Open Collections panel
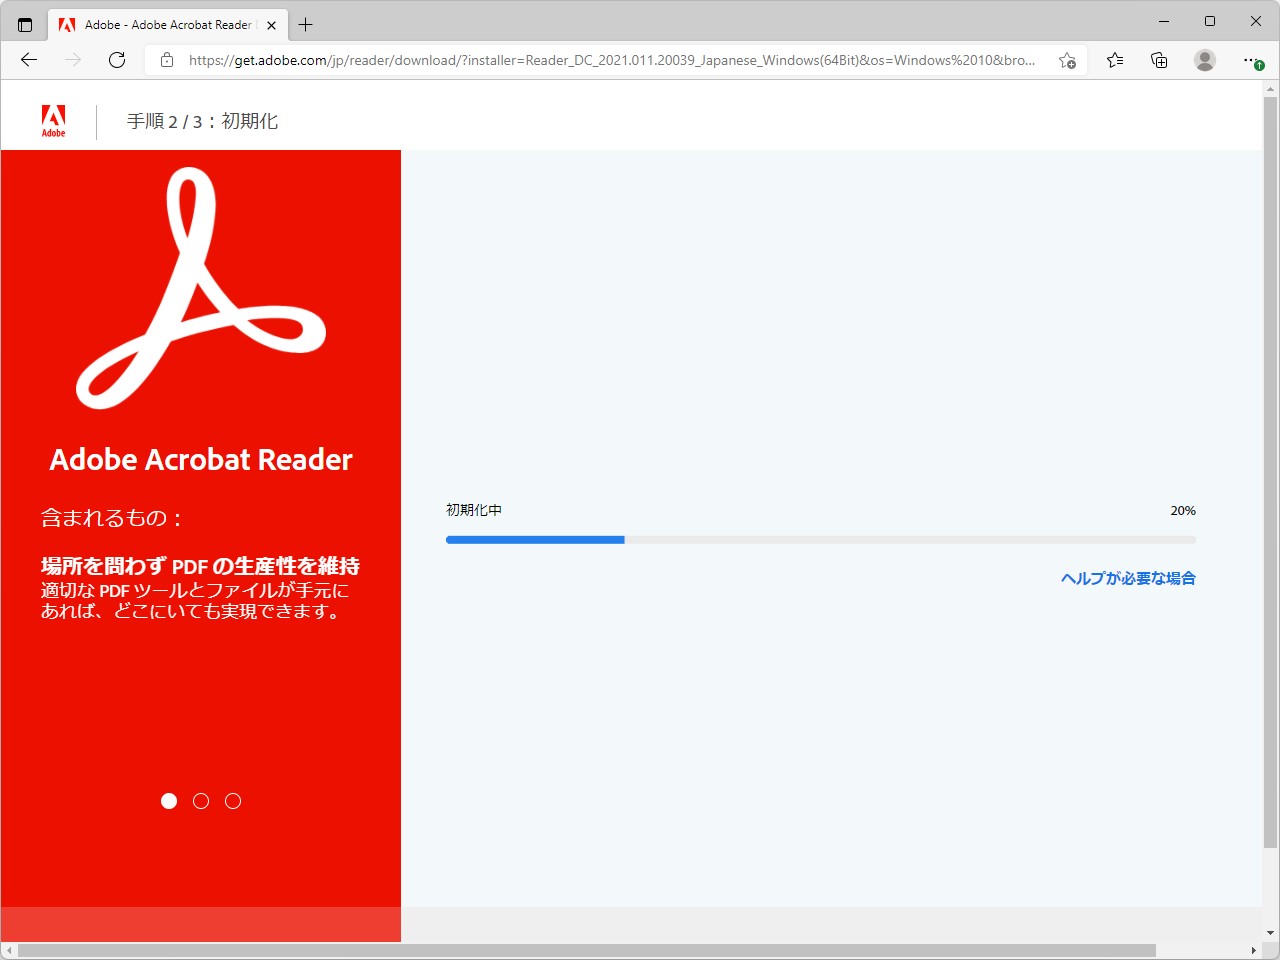Viewport: 1280px width, 960px height. pos(1159,60)
